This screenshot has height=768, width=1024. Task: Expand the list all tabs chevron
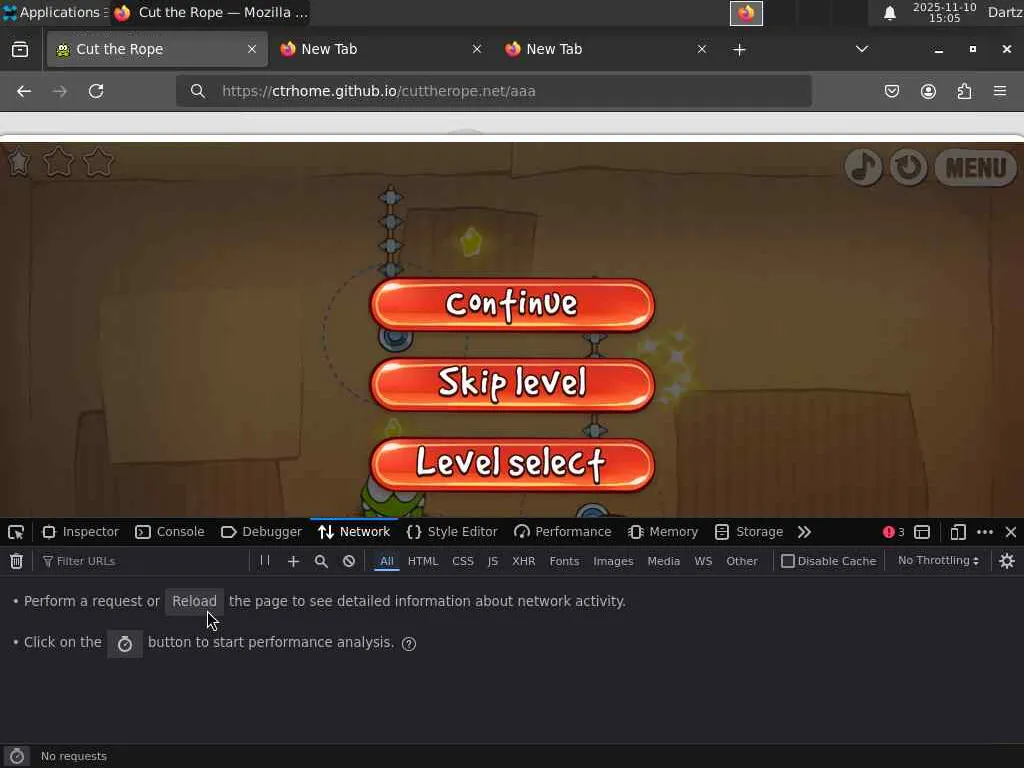point(862,49)
